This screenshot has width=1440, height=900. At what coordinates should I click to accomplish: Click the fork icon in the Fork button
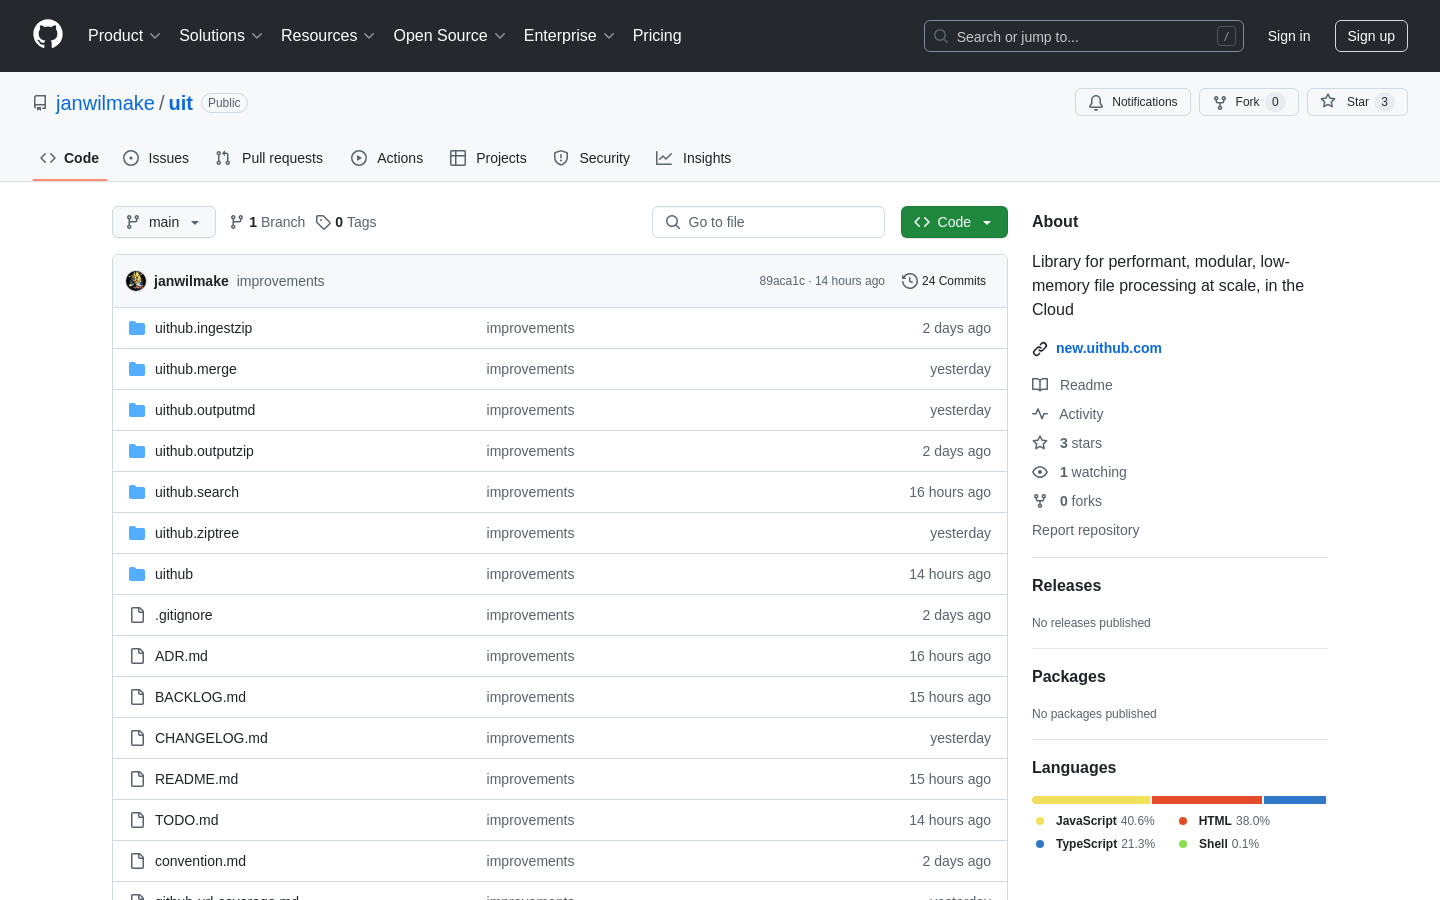pos(1220,102)
